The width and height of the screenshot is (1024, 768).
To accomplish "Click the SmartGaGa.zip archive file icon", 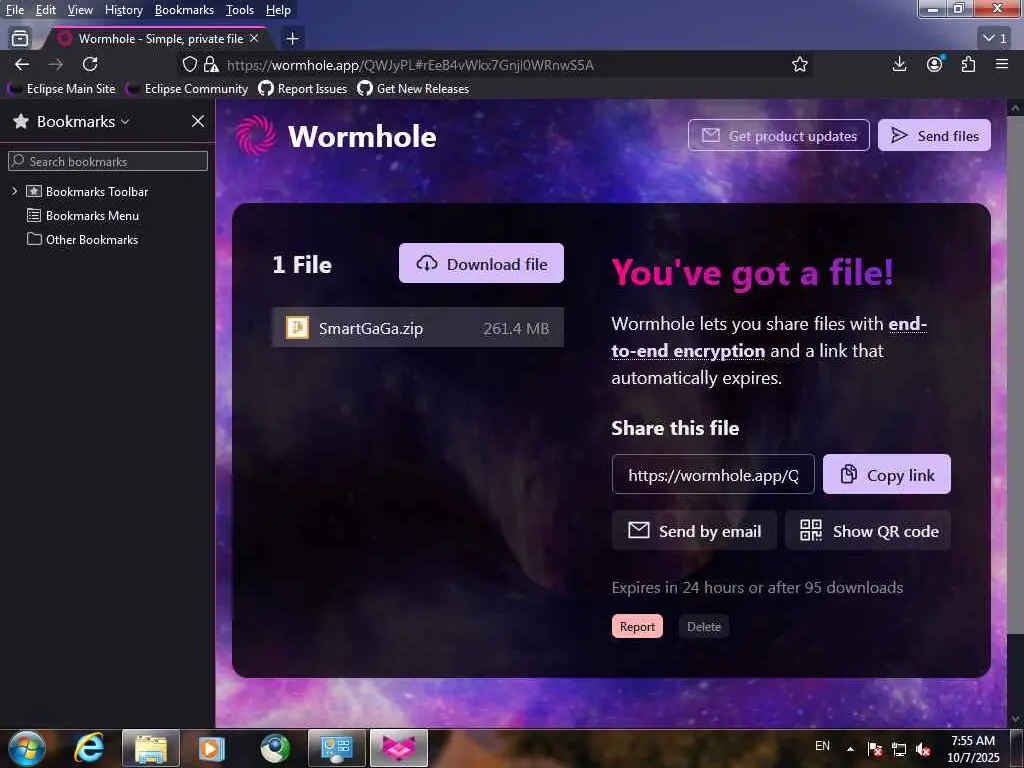I will (297, 327).
